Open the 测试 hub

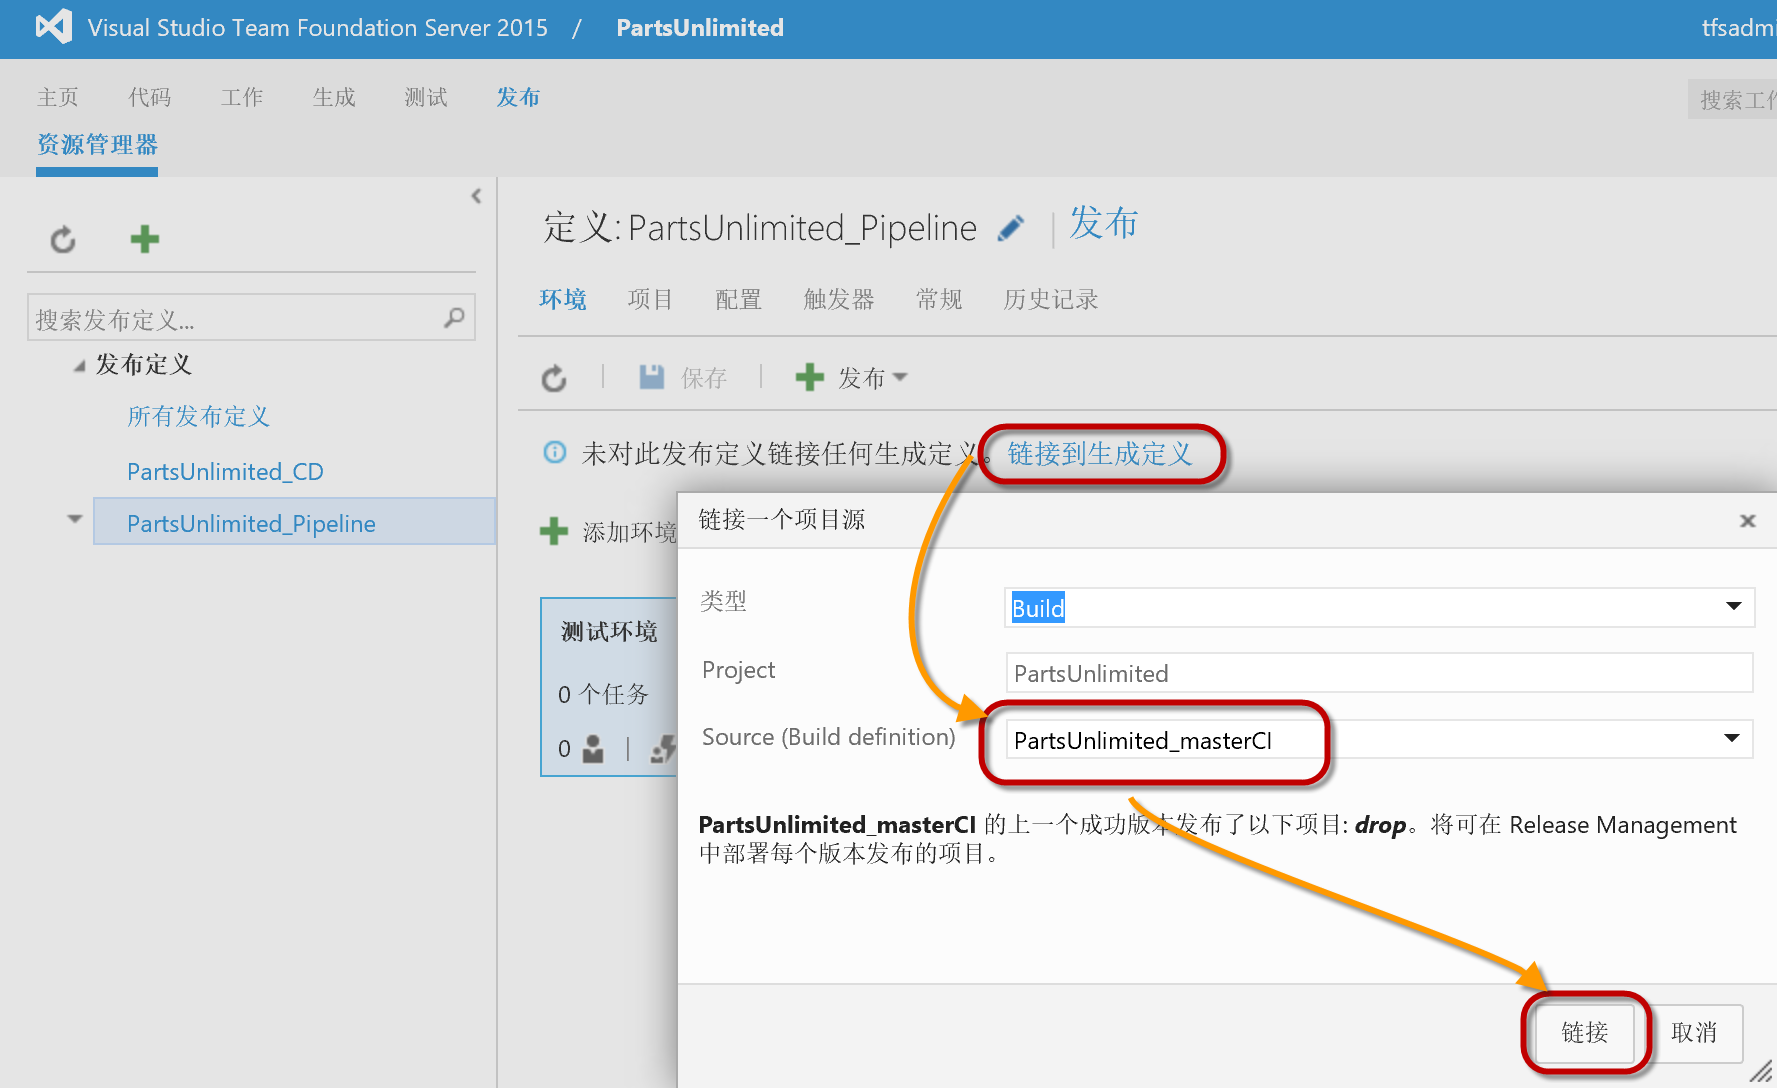point(426,97)
